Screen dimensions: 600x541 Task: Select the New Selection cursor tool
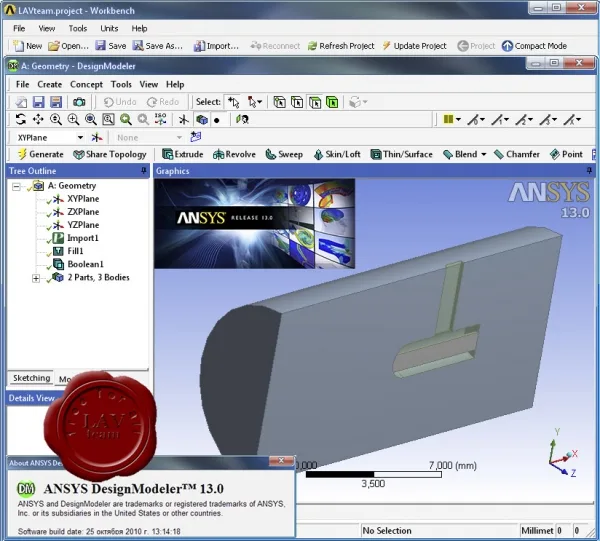[233, 102]
